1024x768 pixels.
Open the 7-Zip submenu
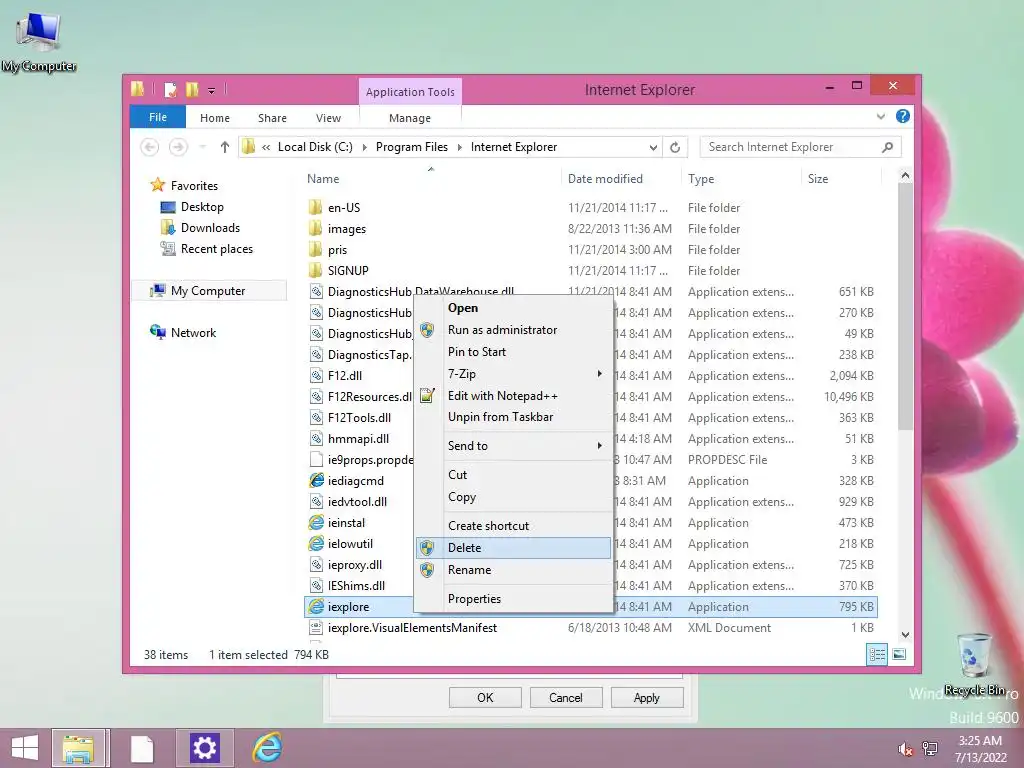(513, 374)
